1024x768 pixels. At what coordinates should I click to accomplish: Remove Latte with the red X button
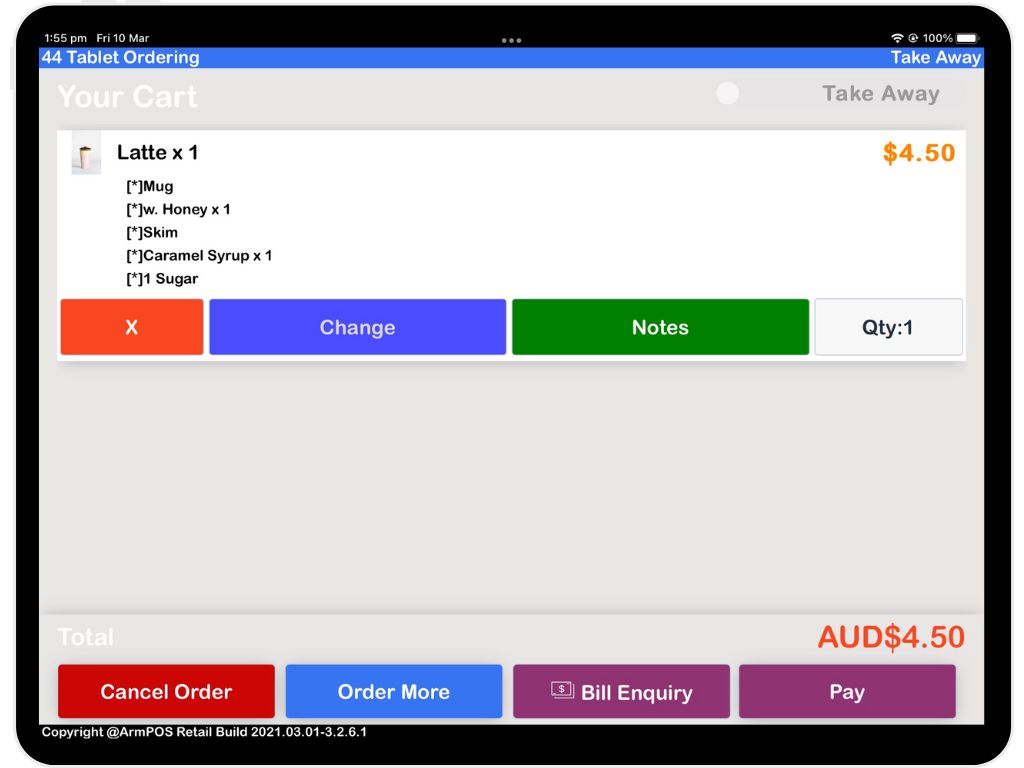pyautogui.click(x=132, y=327)
